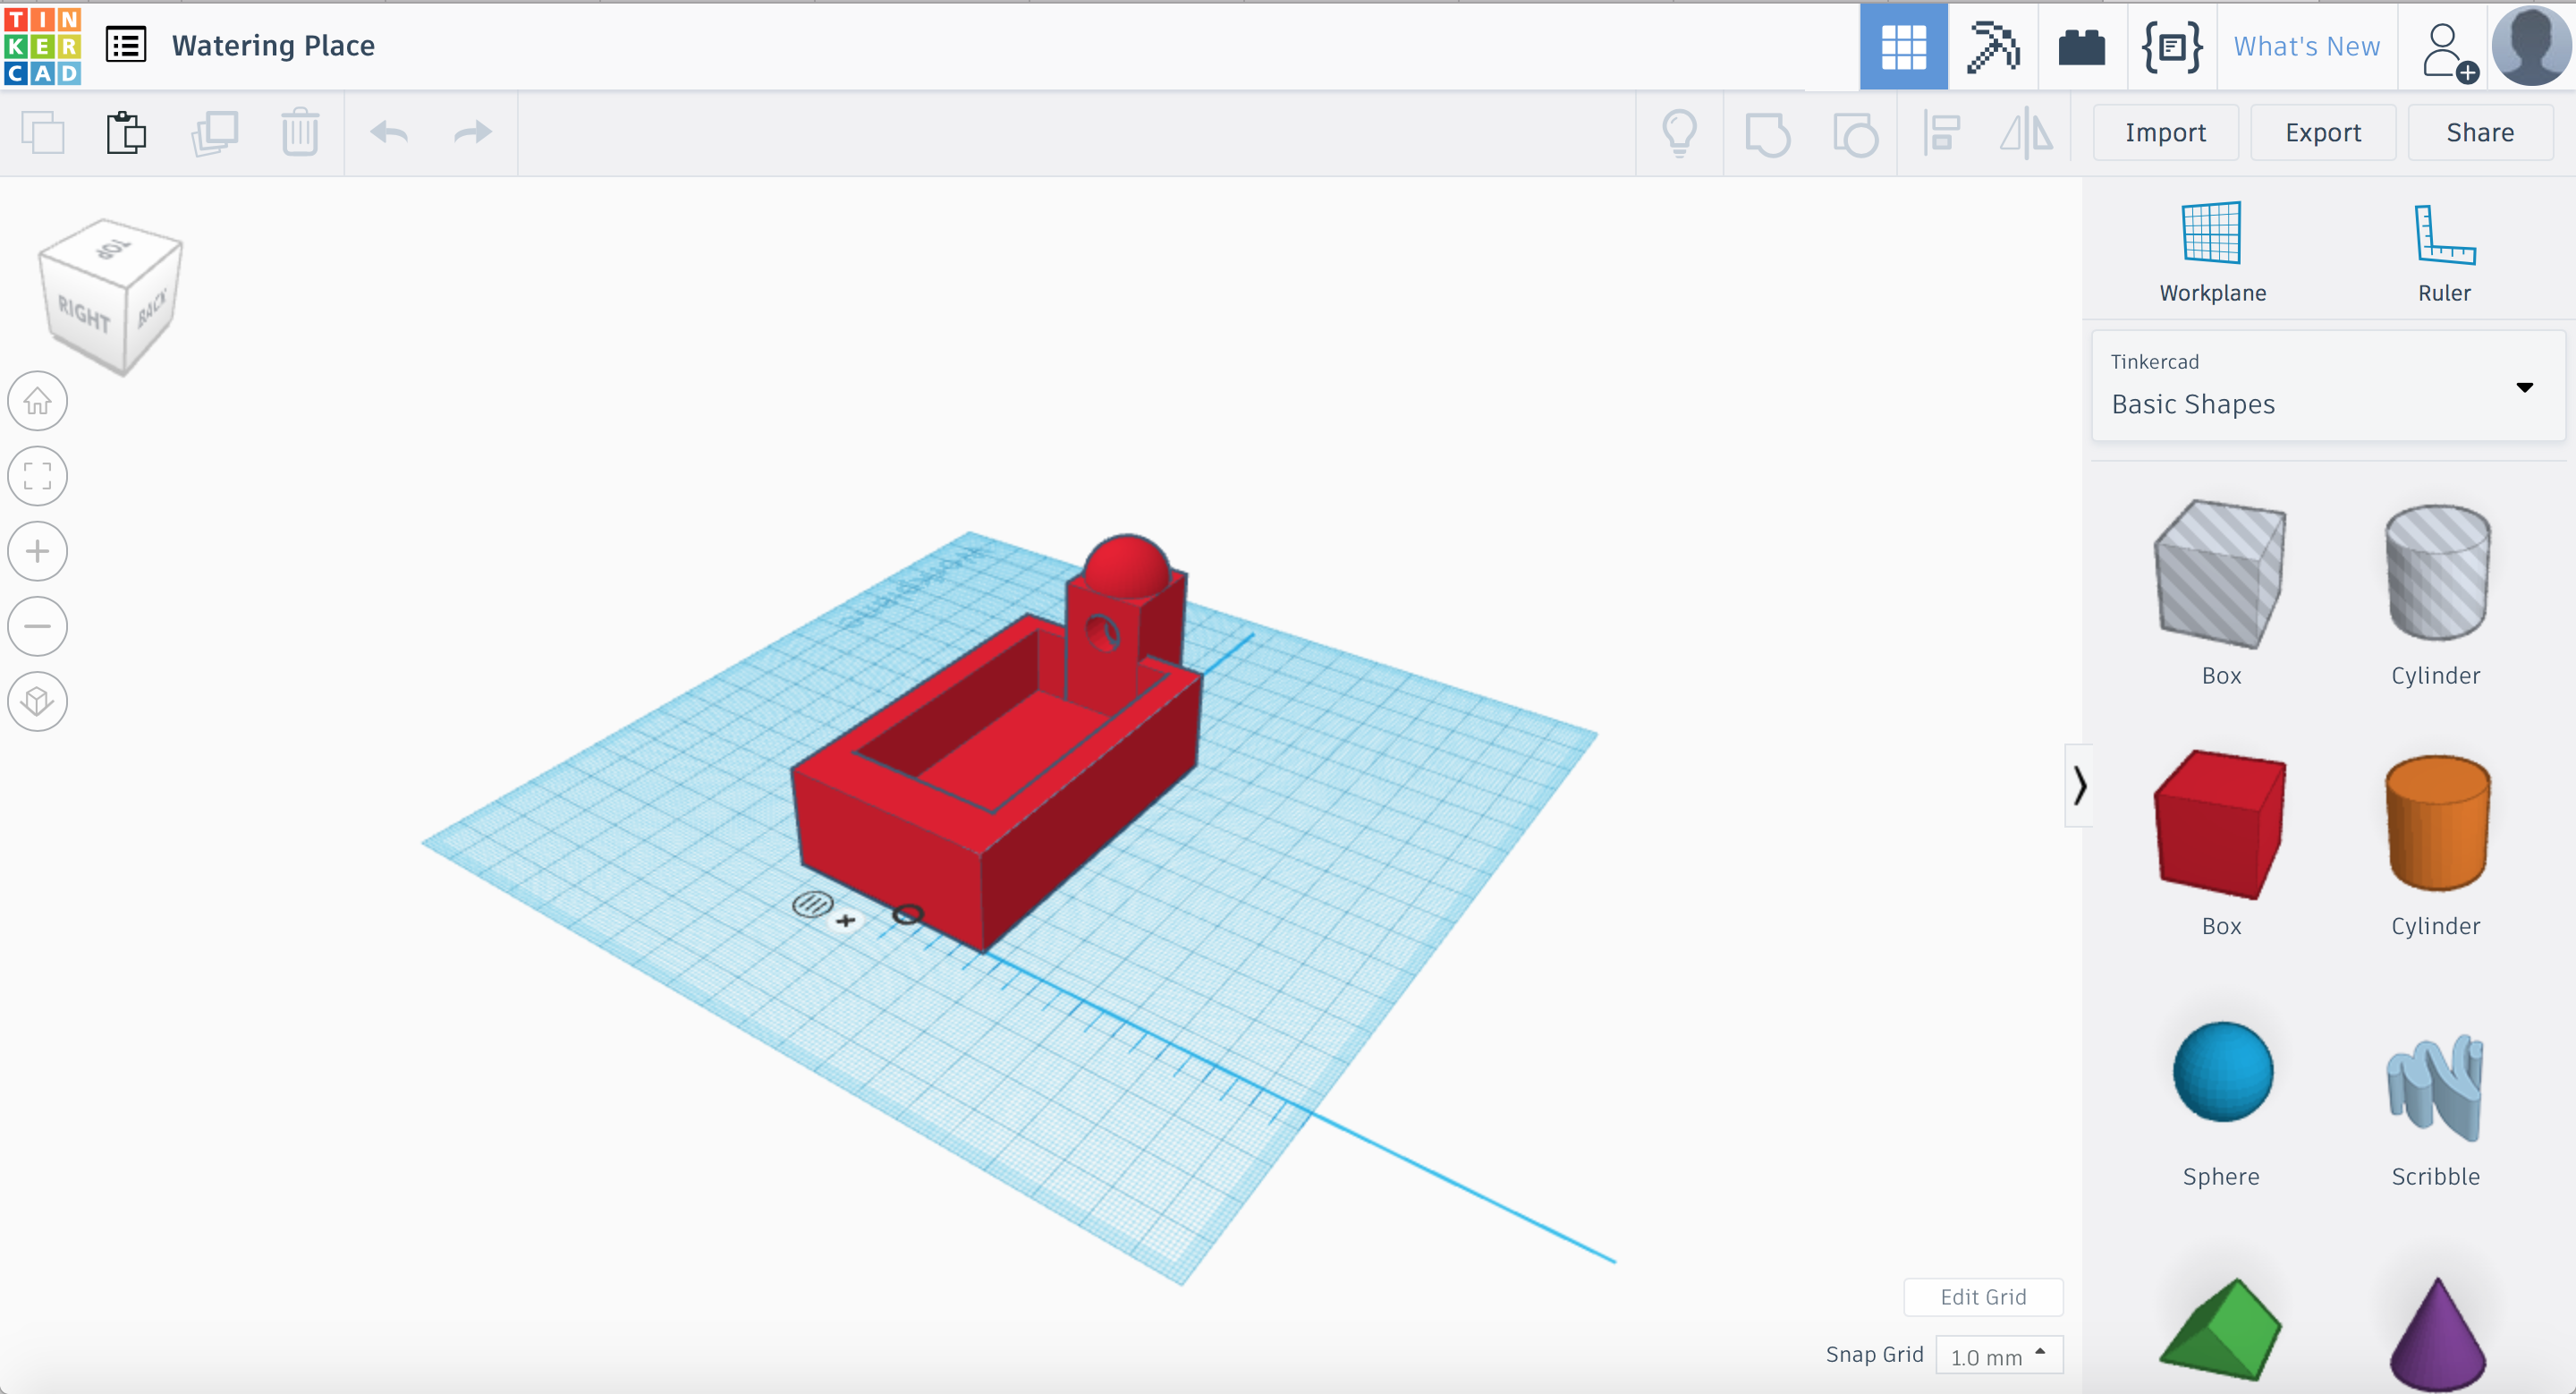Expand the Basic Shapes library dropdown
2576x1394 pixels.
(x=2328, y=386)
